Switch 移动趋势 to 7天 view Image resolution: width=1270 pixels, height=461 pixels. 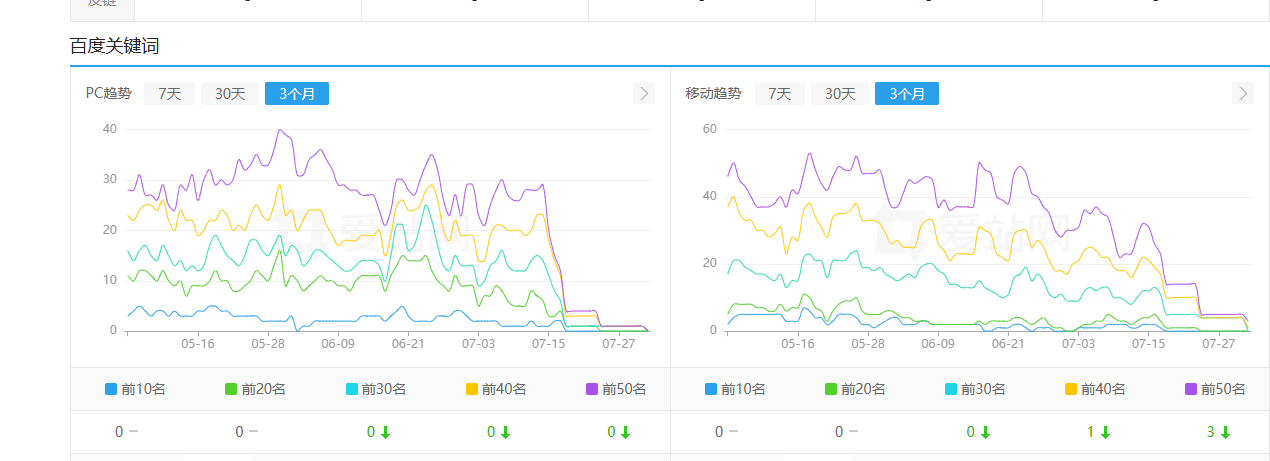(x=779, y=93)
